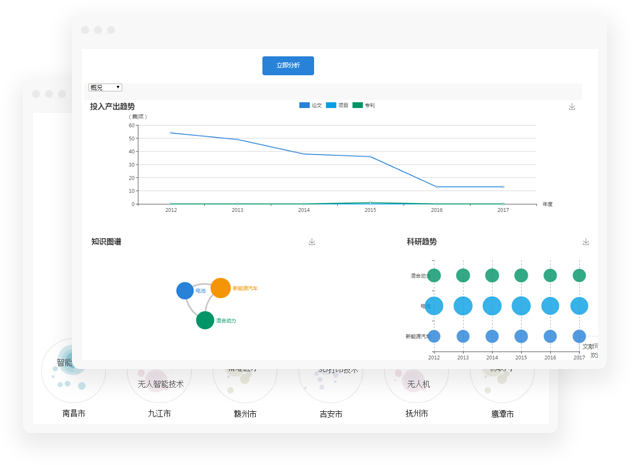Screen dimensions: 632x465
Task: Click the 2014 data point on the blue line
Action: point(304,154)
